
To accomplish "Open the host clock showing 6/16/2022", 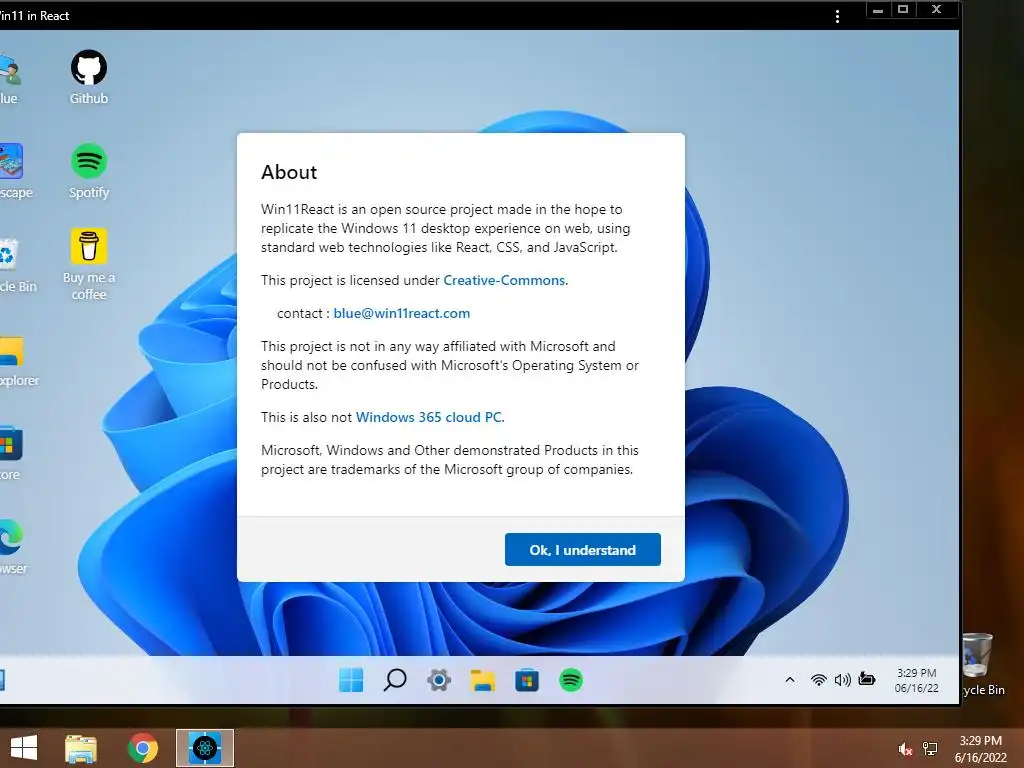I will 981,749.
